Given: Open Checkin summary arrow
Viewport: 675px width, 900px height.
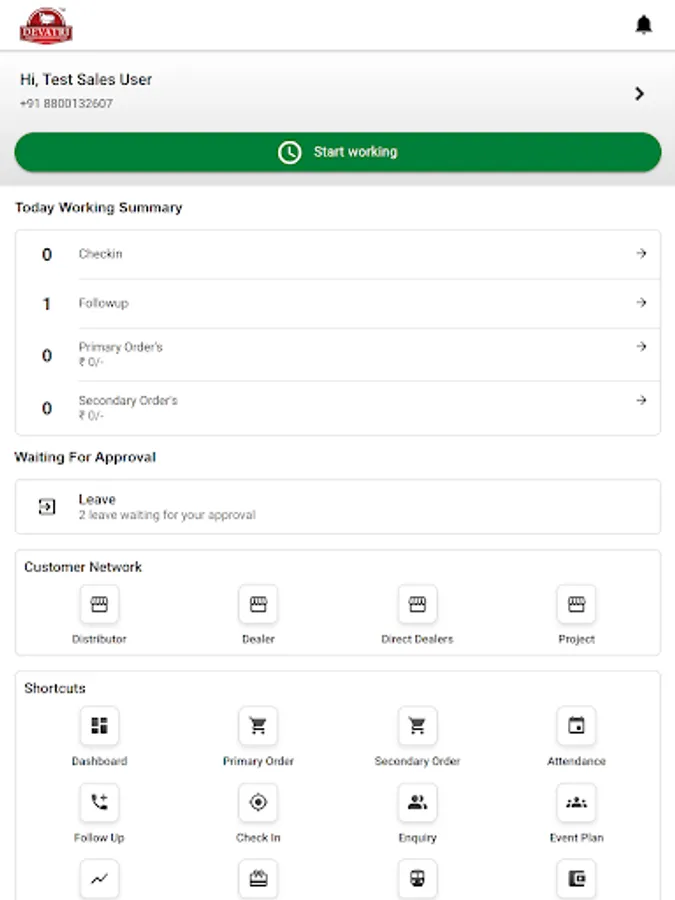Looking at the screenshot, I should (x=641, y=254).
